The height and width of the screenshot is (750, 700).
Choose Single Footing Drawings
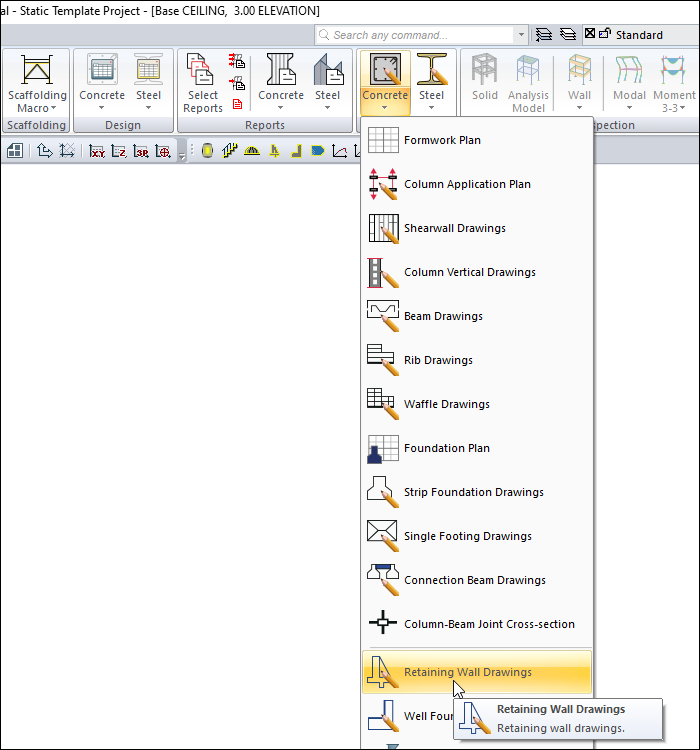477,536
